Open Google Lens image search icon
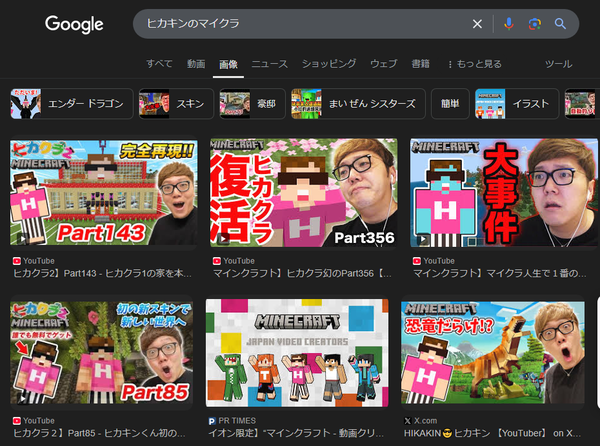Viewport: 600px width, 446px height. 535,24
